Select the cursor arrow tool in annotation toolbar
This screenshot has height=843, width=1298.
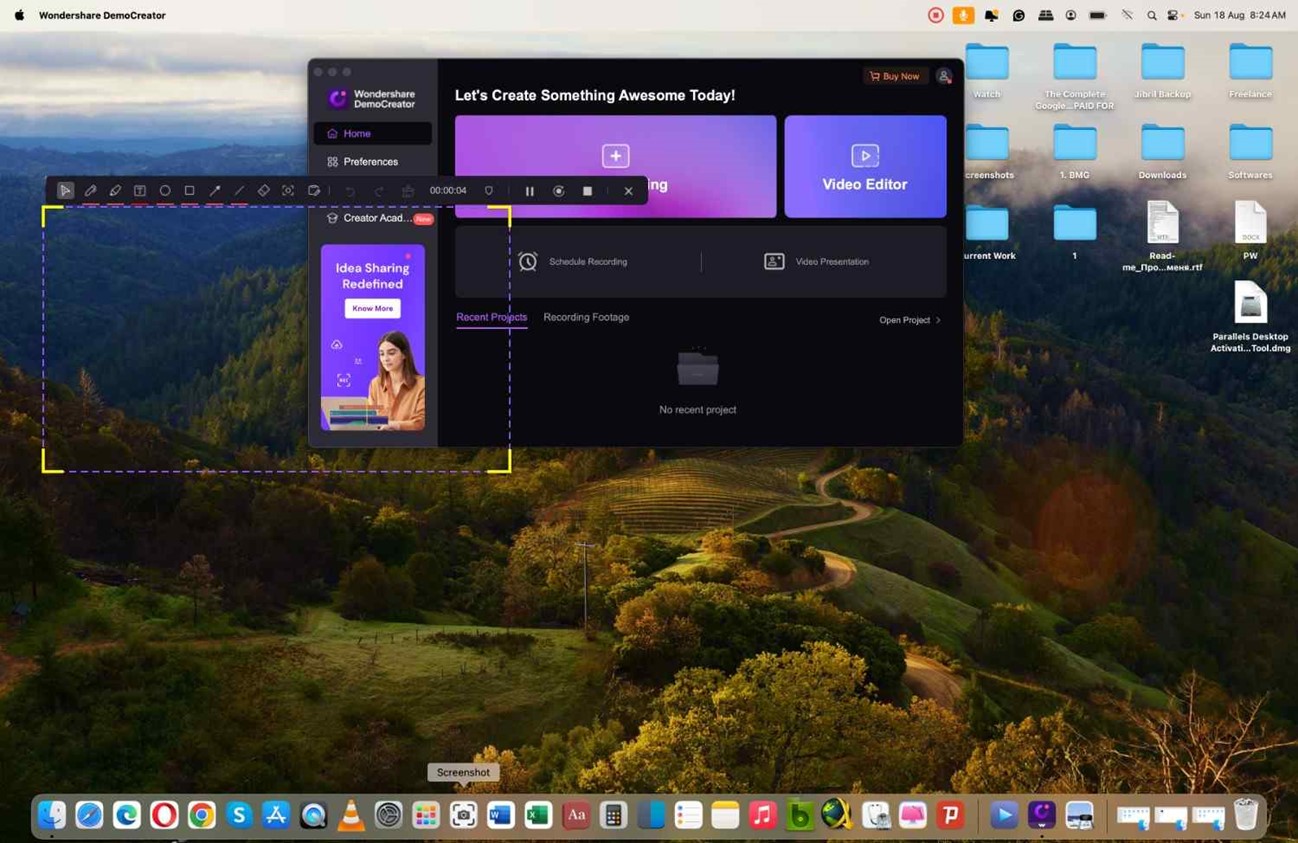[66, 191]
